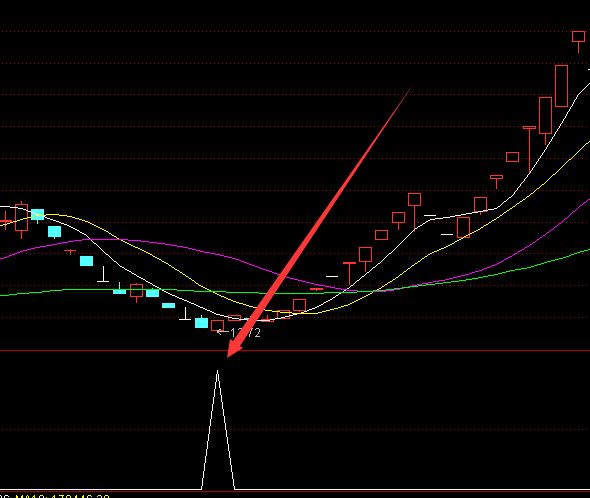The image size is (590, 498).
Task: Click the solid red divider line between panels
Action: (x=295, y=351)
